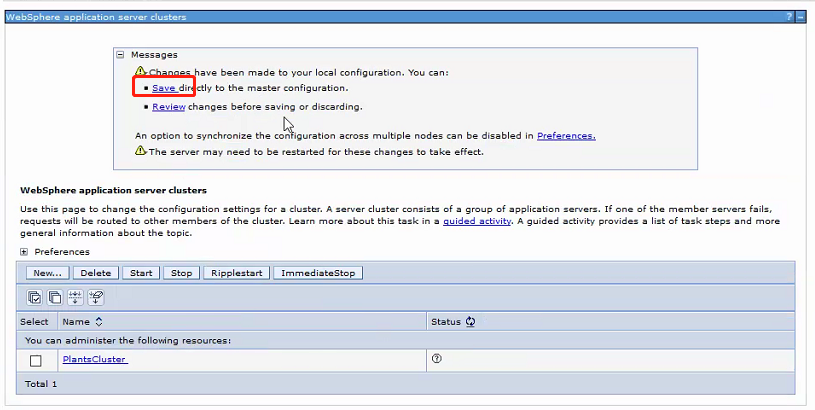
Task: Open the Preferences link in Messages
Action: (x=566, y=136)
